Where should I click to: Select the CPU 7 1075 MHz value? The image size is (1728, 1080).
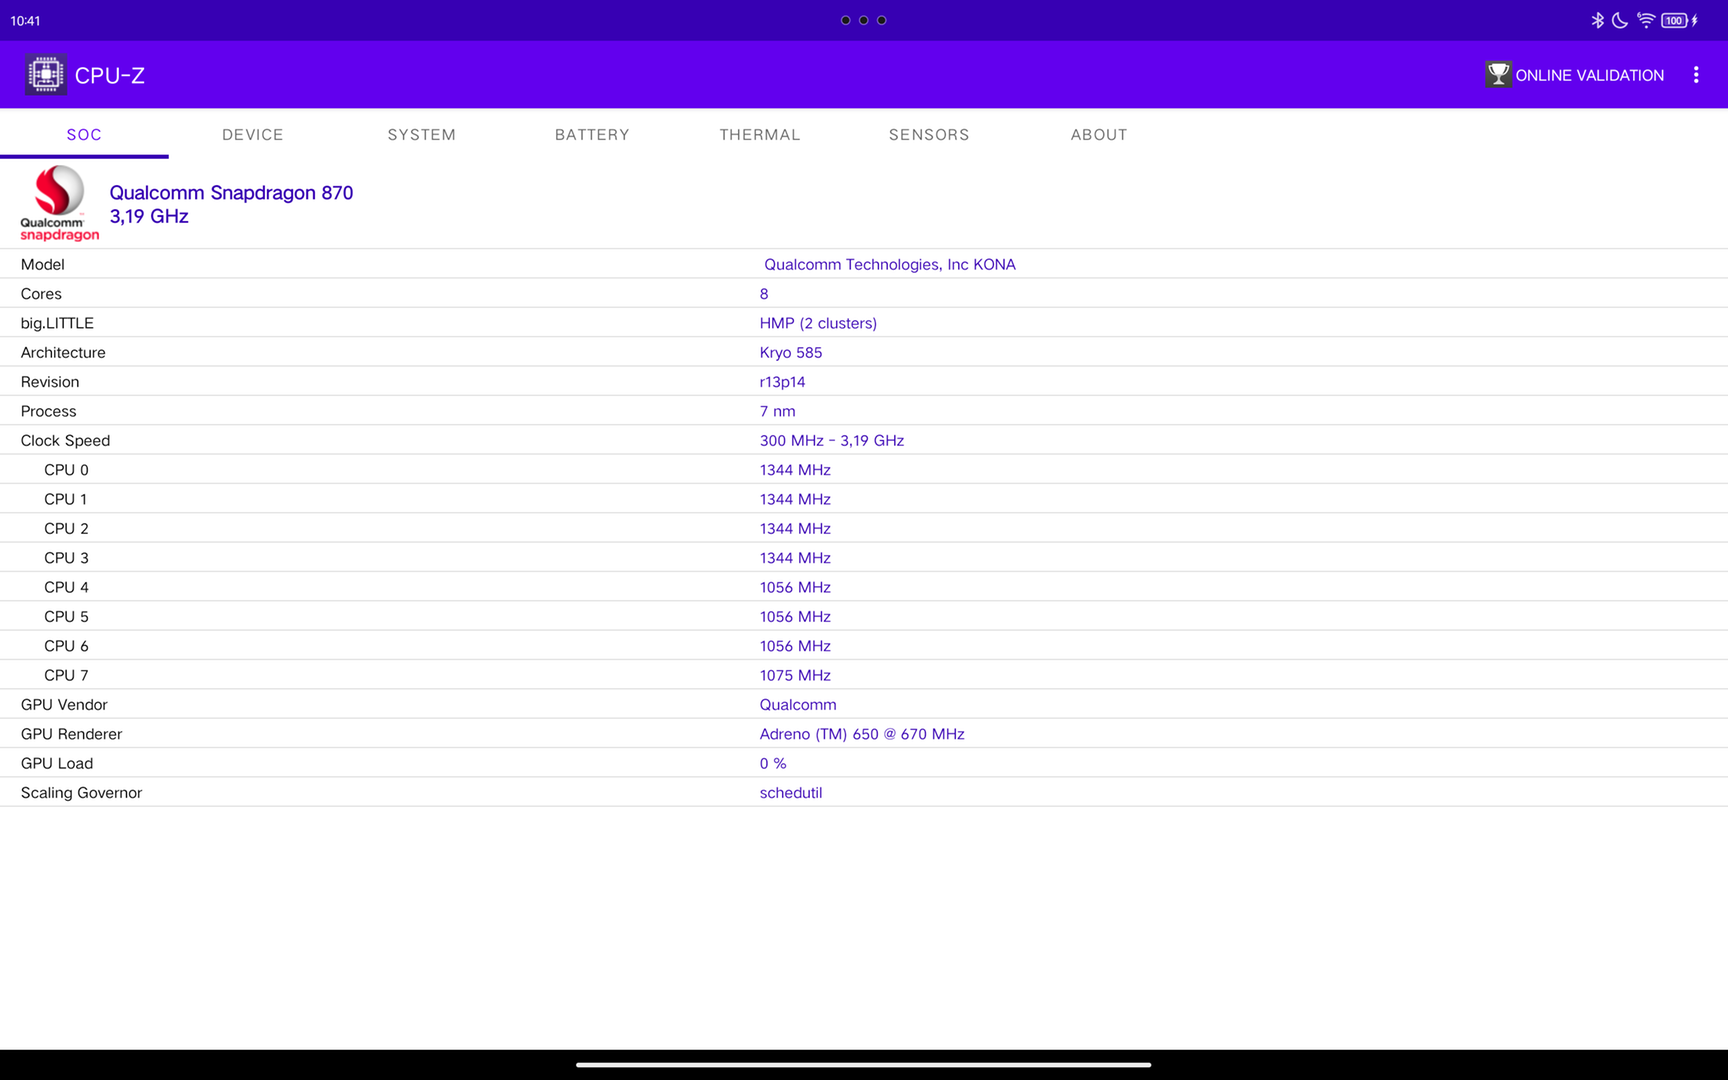795,675
